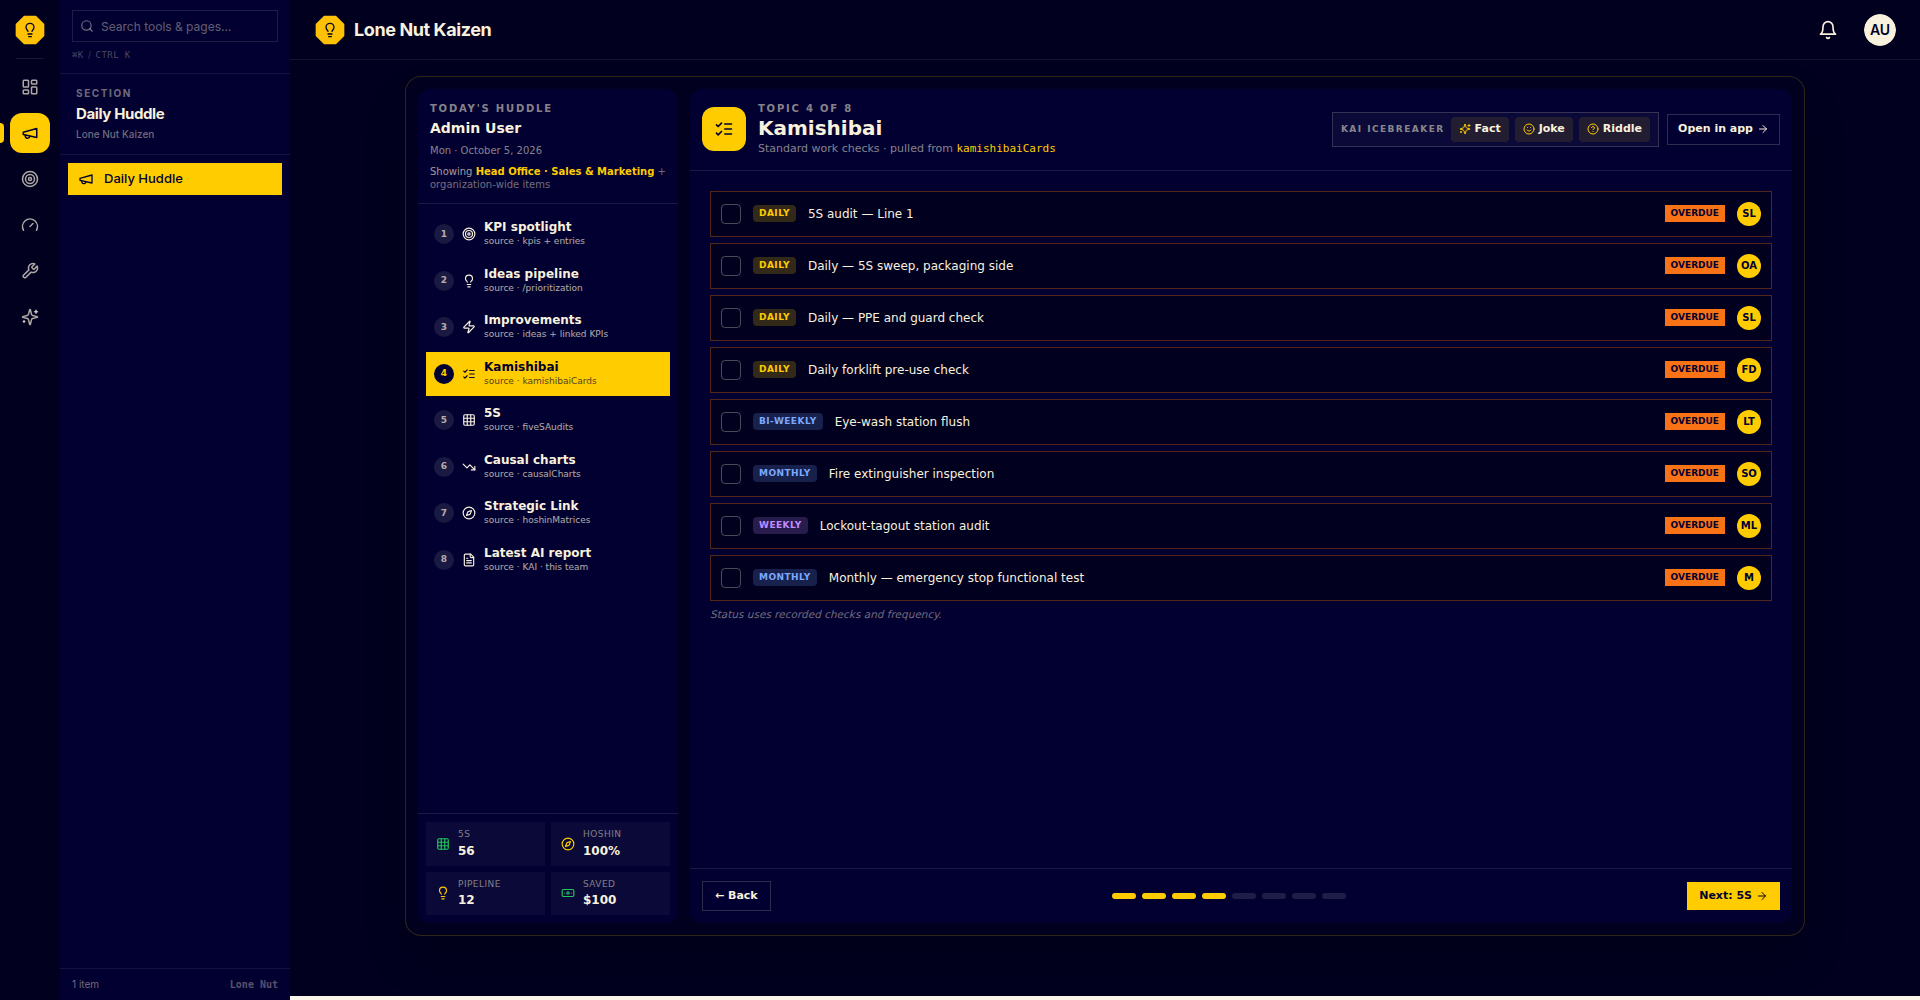Check the Lockout-tagout station audit checkbox
The image size is (1920, 1000).
click(731, 526)
